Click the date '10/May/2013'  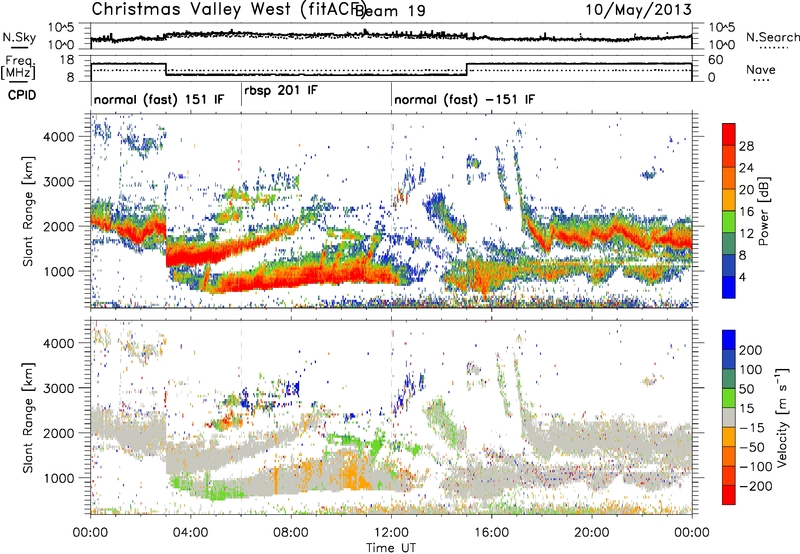click(638, 9)
